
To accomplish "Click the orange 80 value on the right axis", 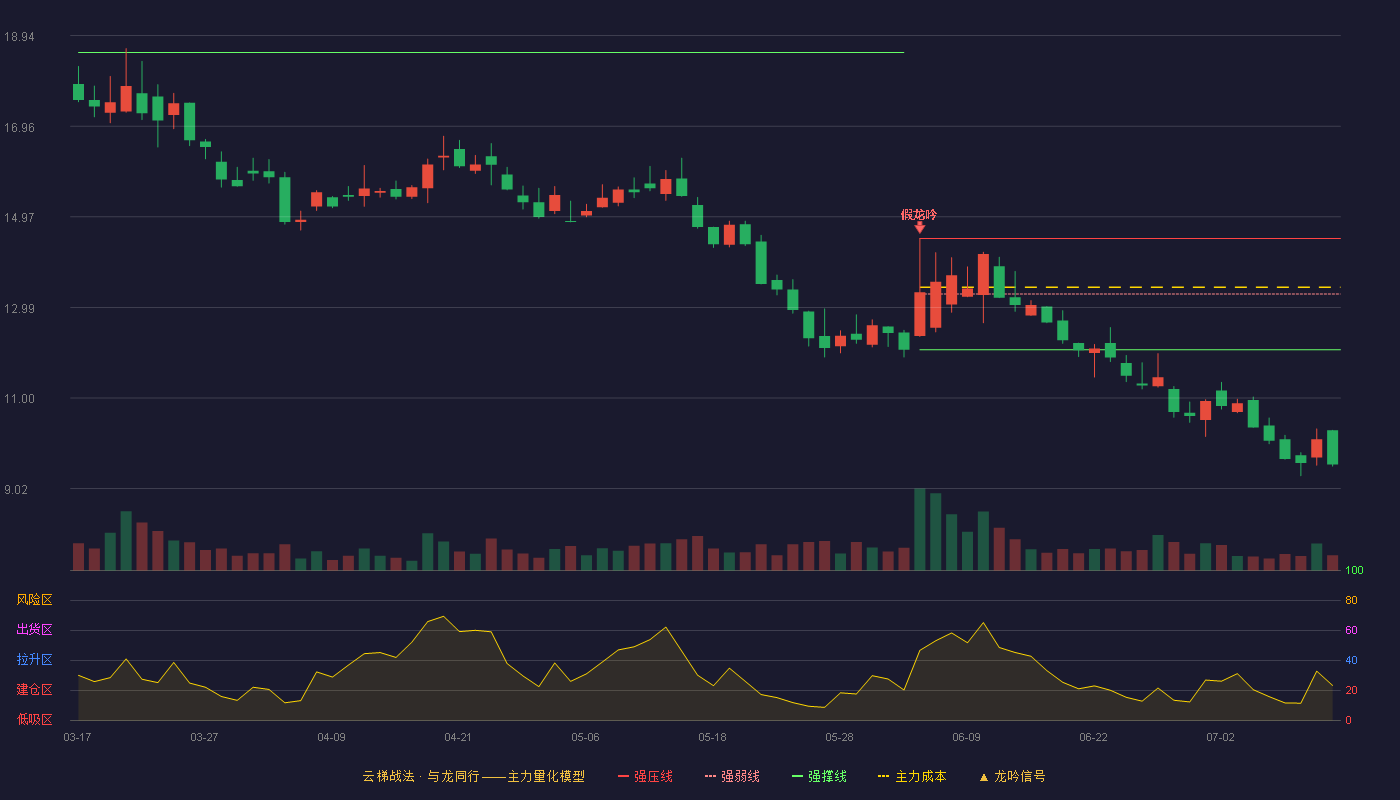I will [1351, 600].
